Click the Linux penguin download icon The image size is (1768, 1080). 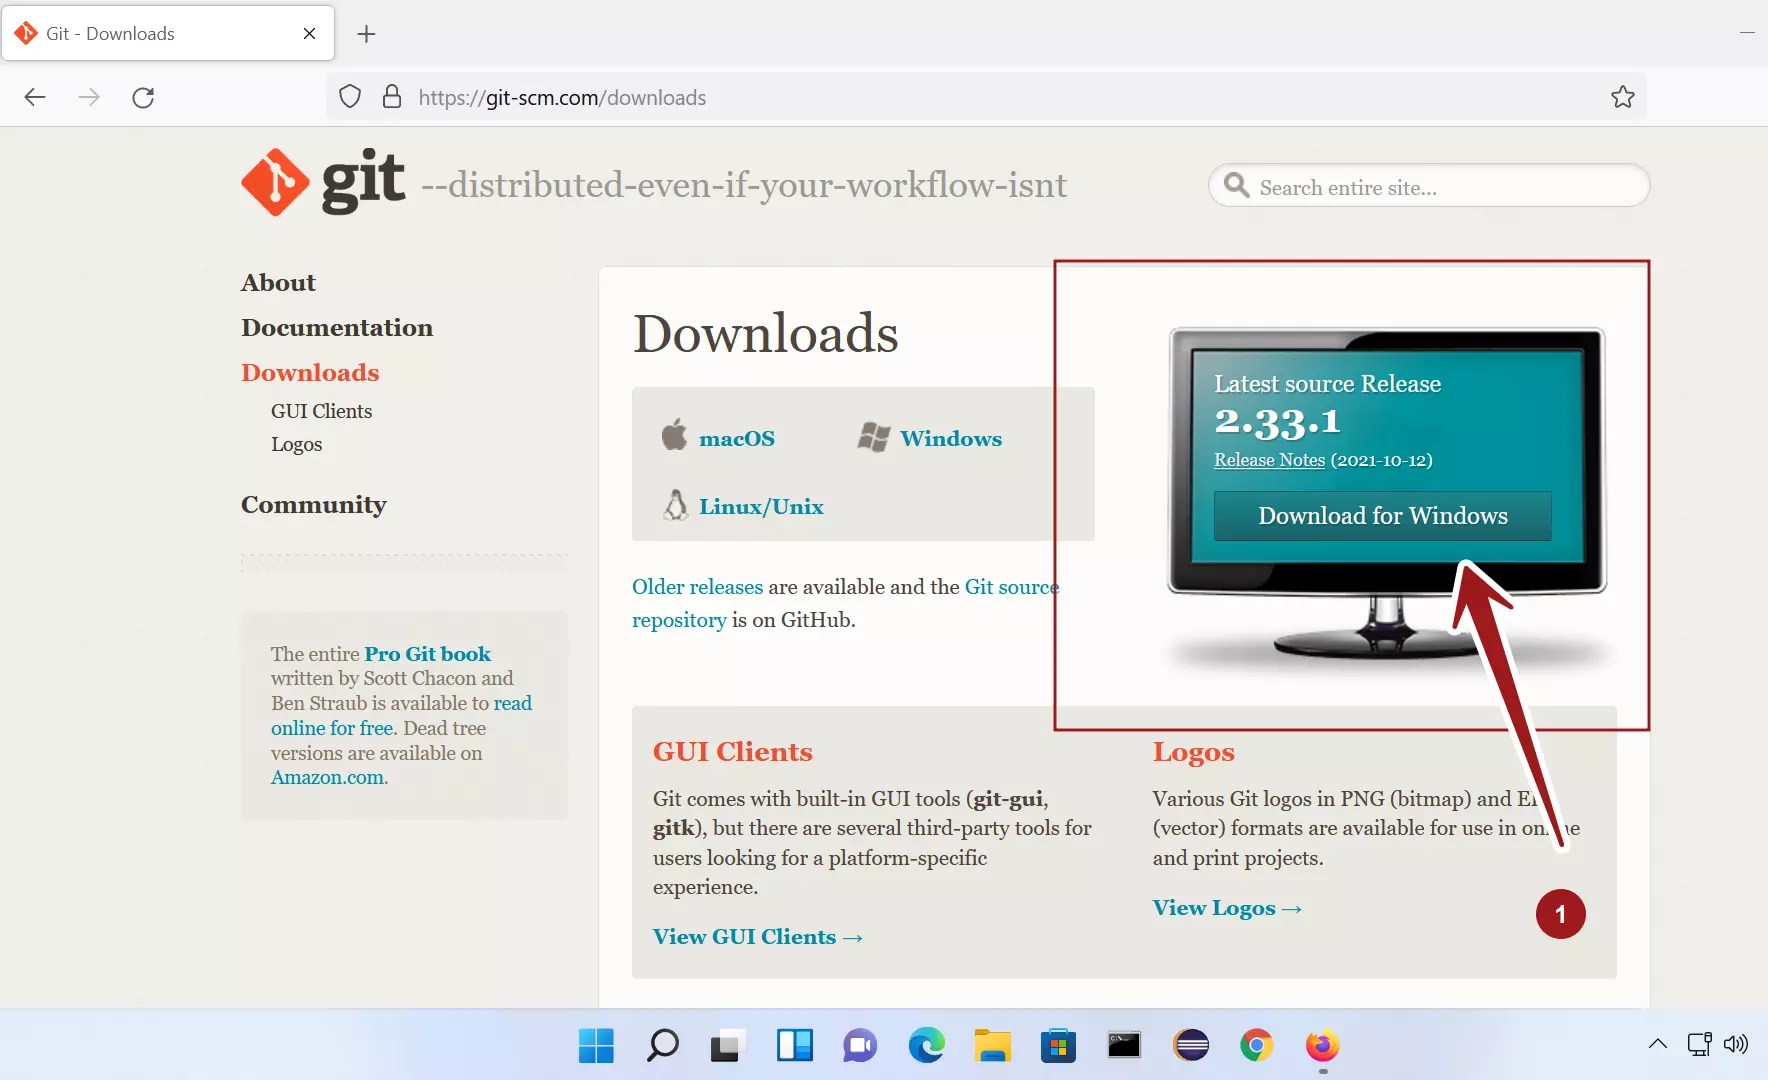click(678, 505)
